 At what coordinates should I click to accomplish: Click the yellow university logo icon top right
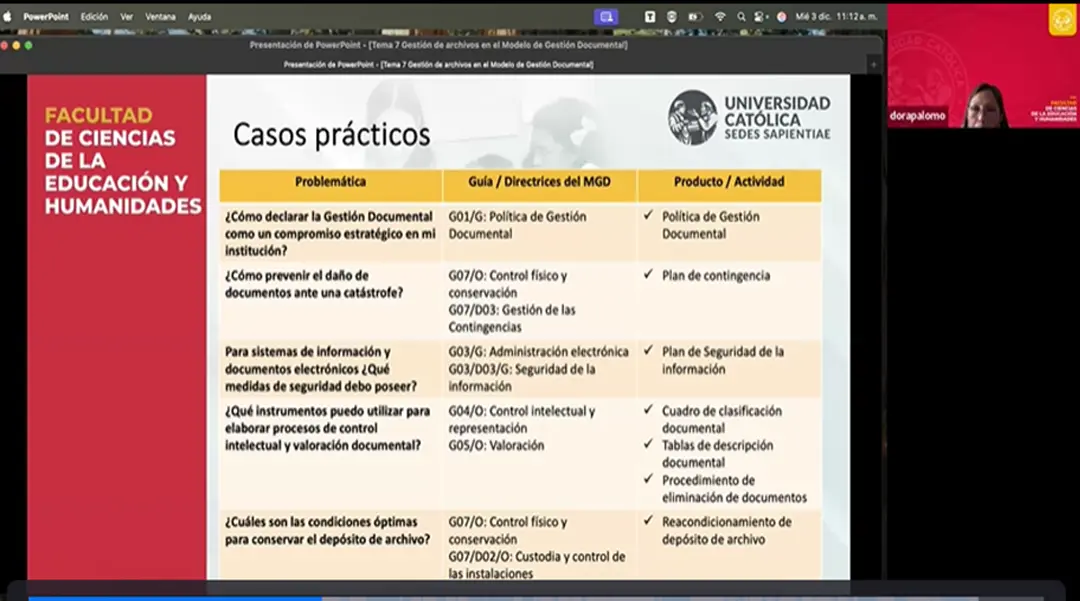point(1062,19)
